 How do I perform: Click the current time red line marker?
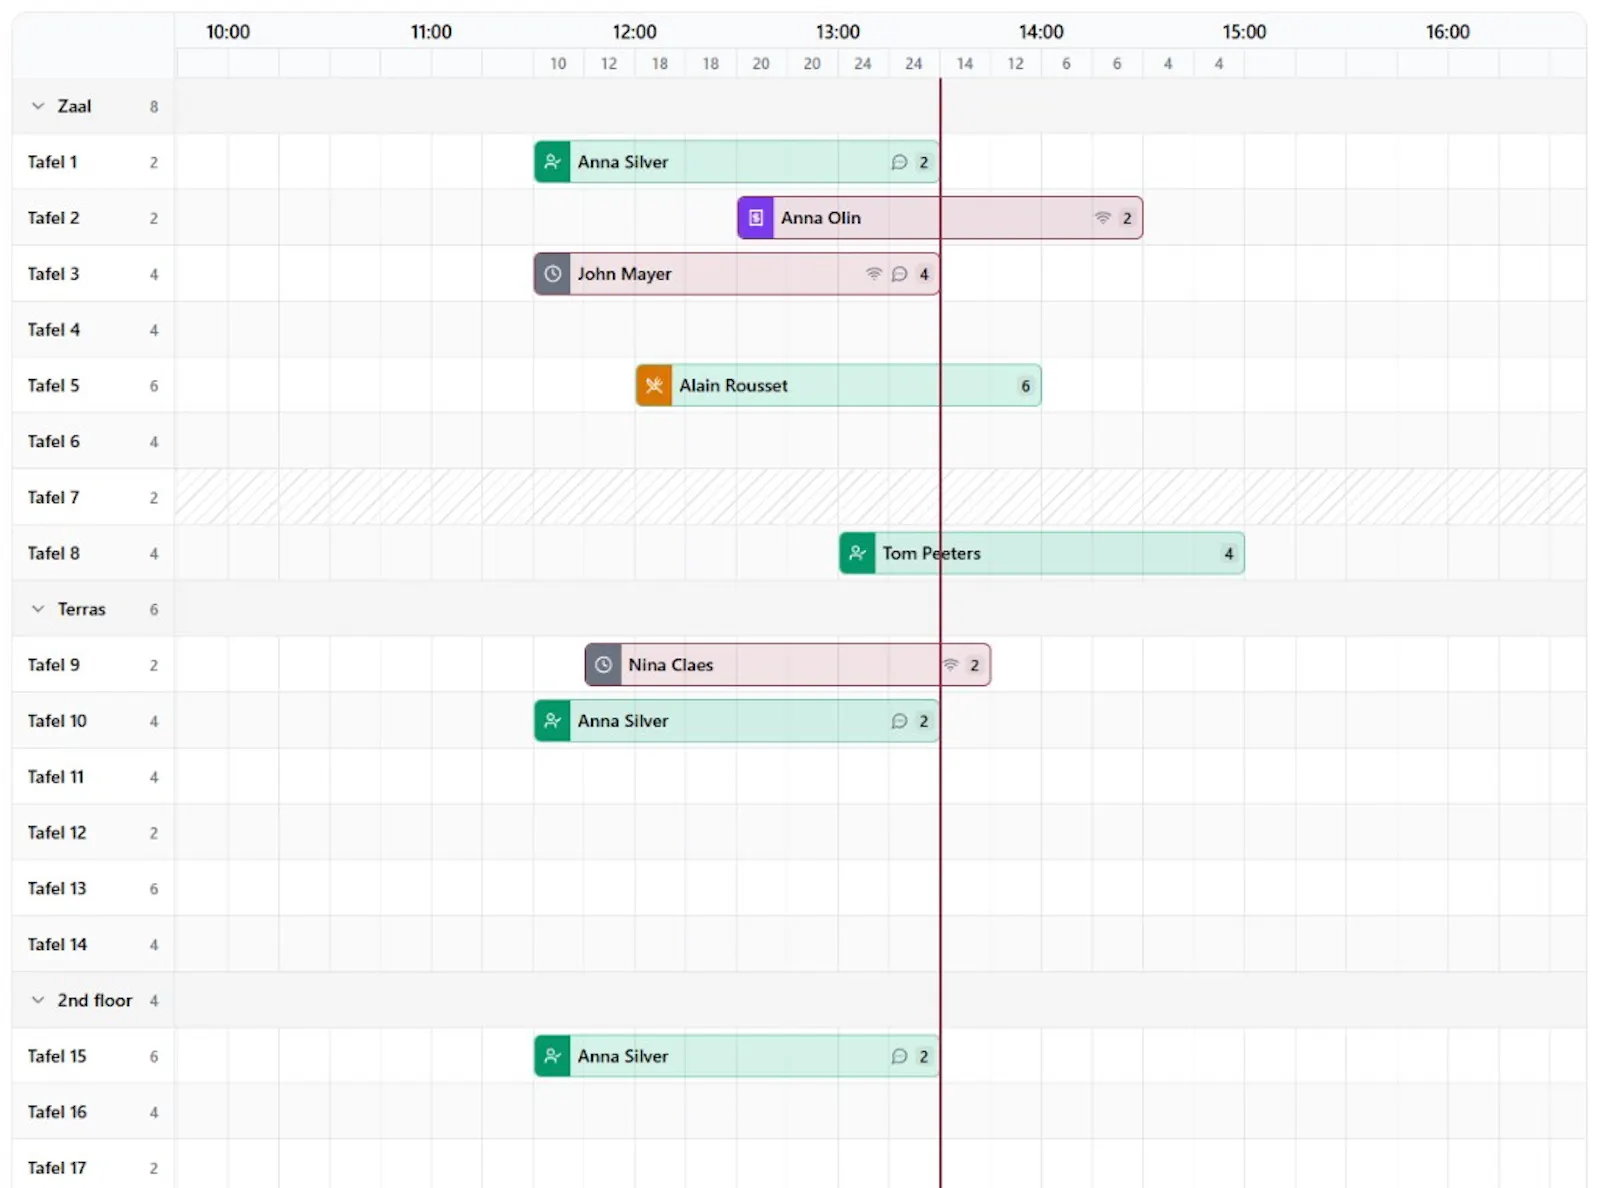point(940,632)
